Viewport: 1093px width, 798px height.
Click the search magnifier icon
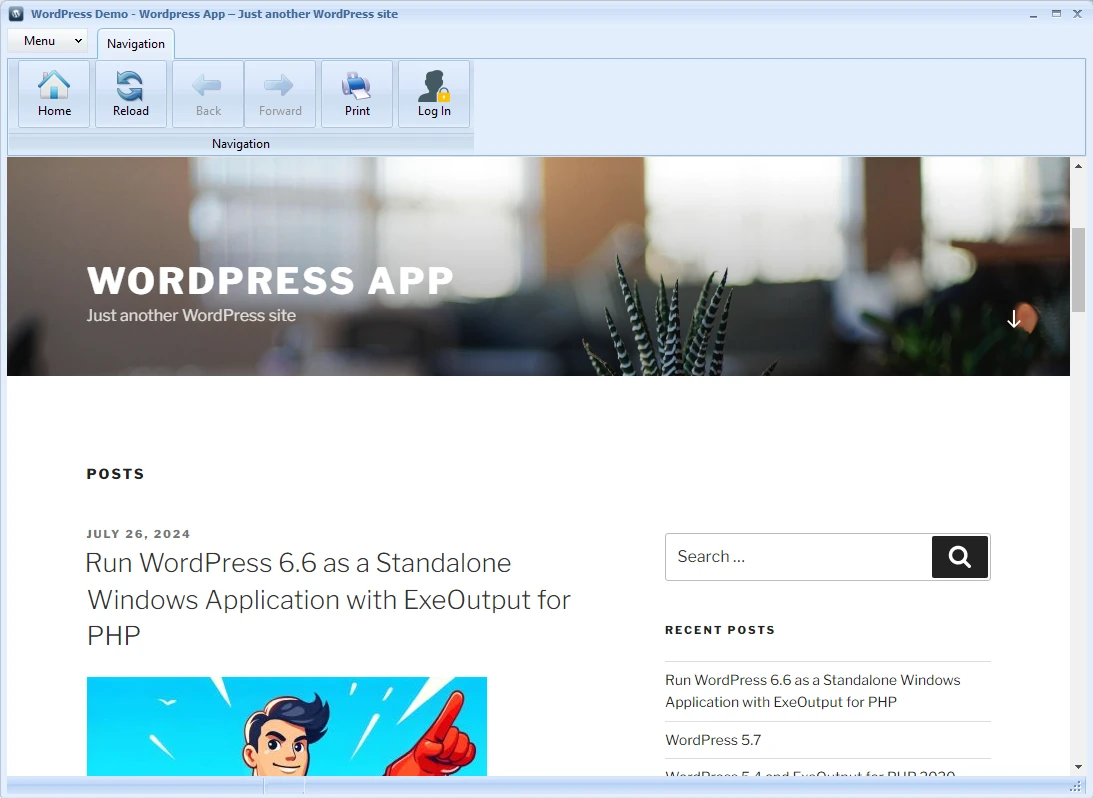(959, 557)
